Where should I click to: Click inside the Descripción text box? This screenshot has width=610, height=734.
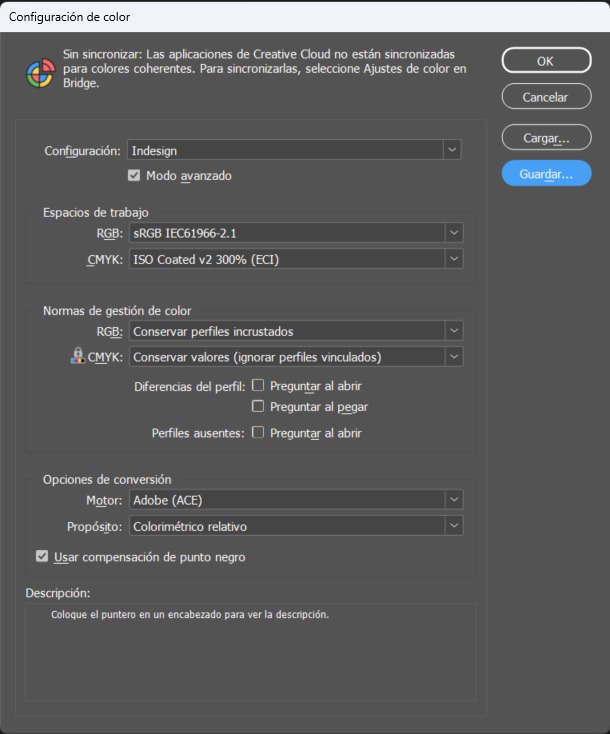250,650
